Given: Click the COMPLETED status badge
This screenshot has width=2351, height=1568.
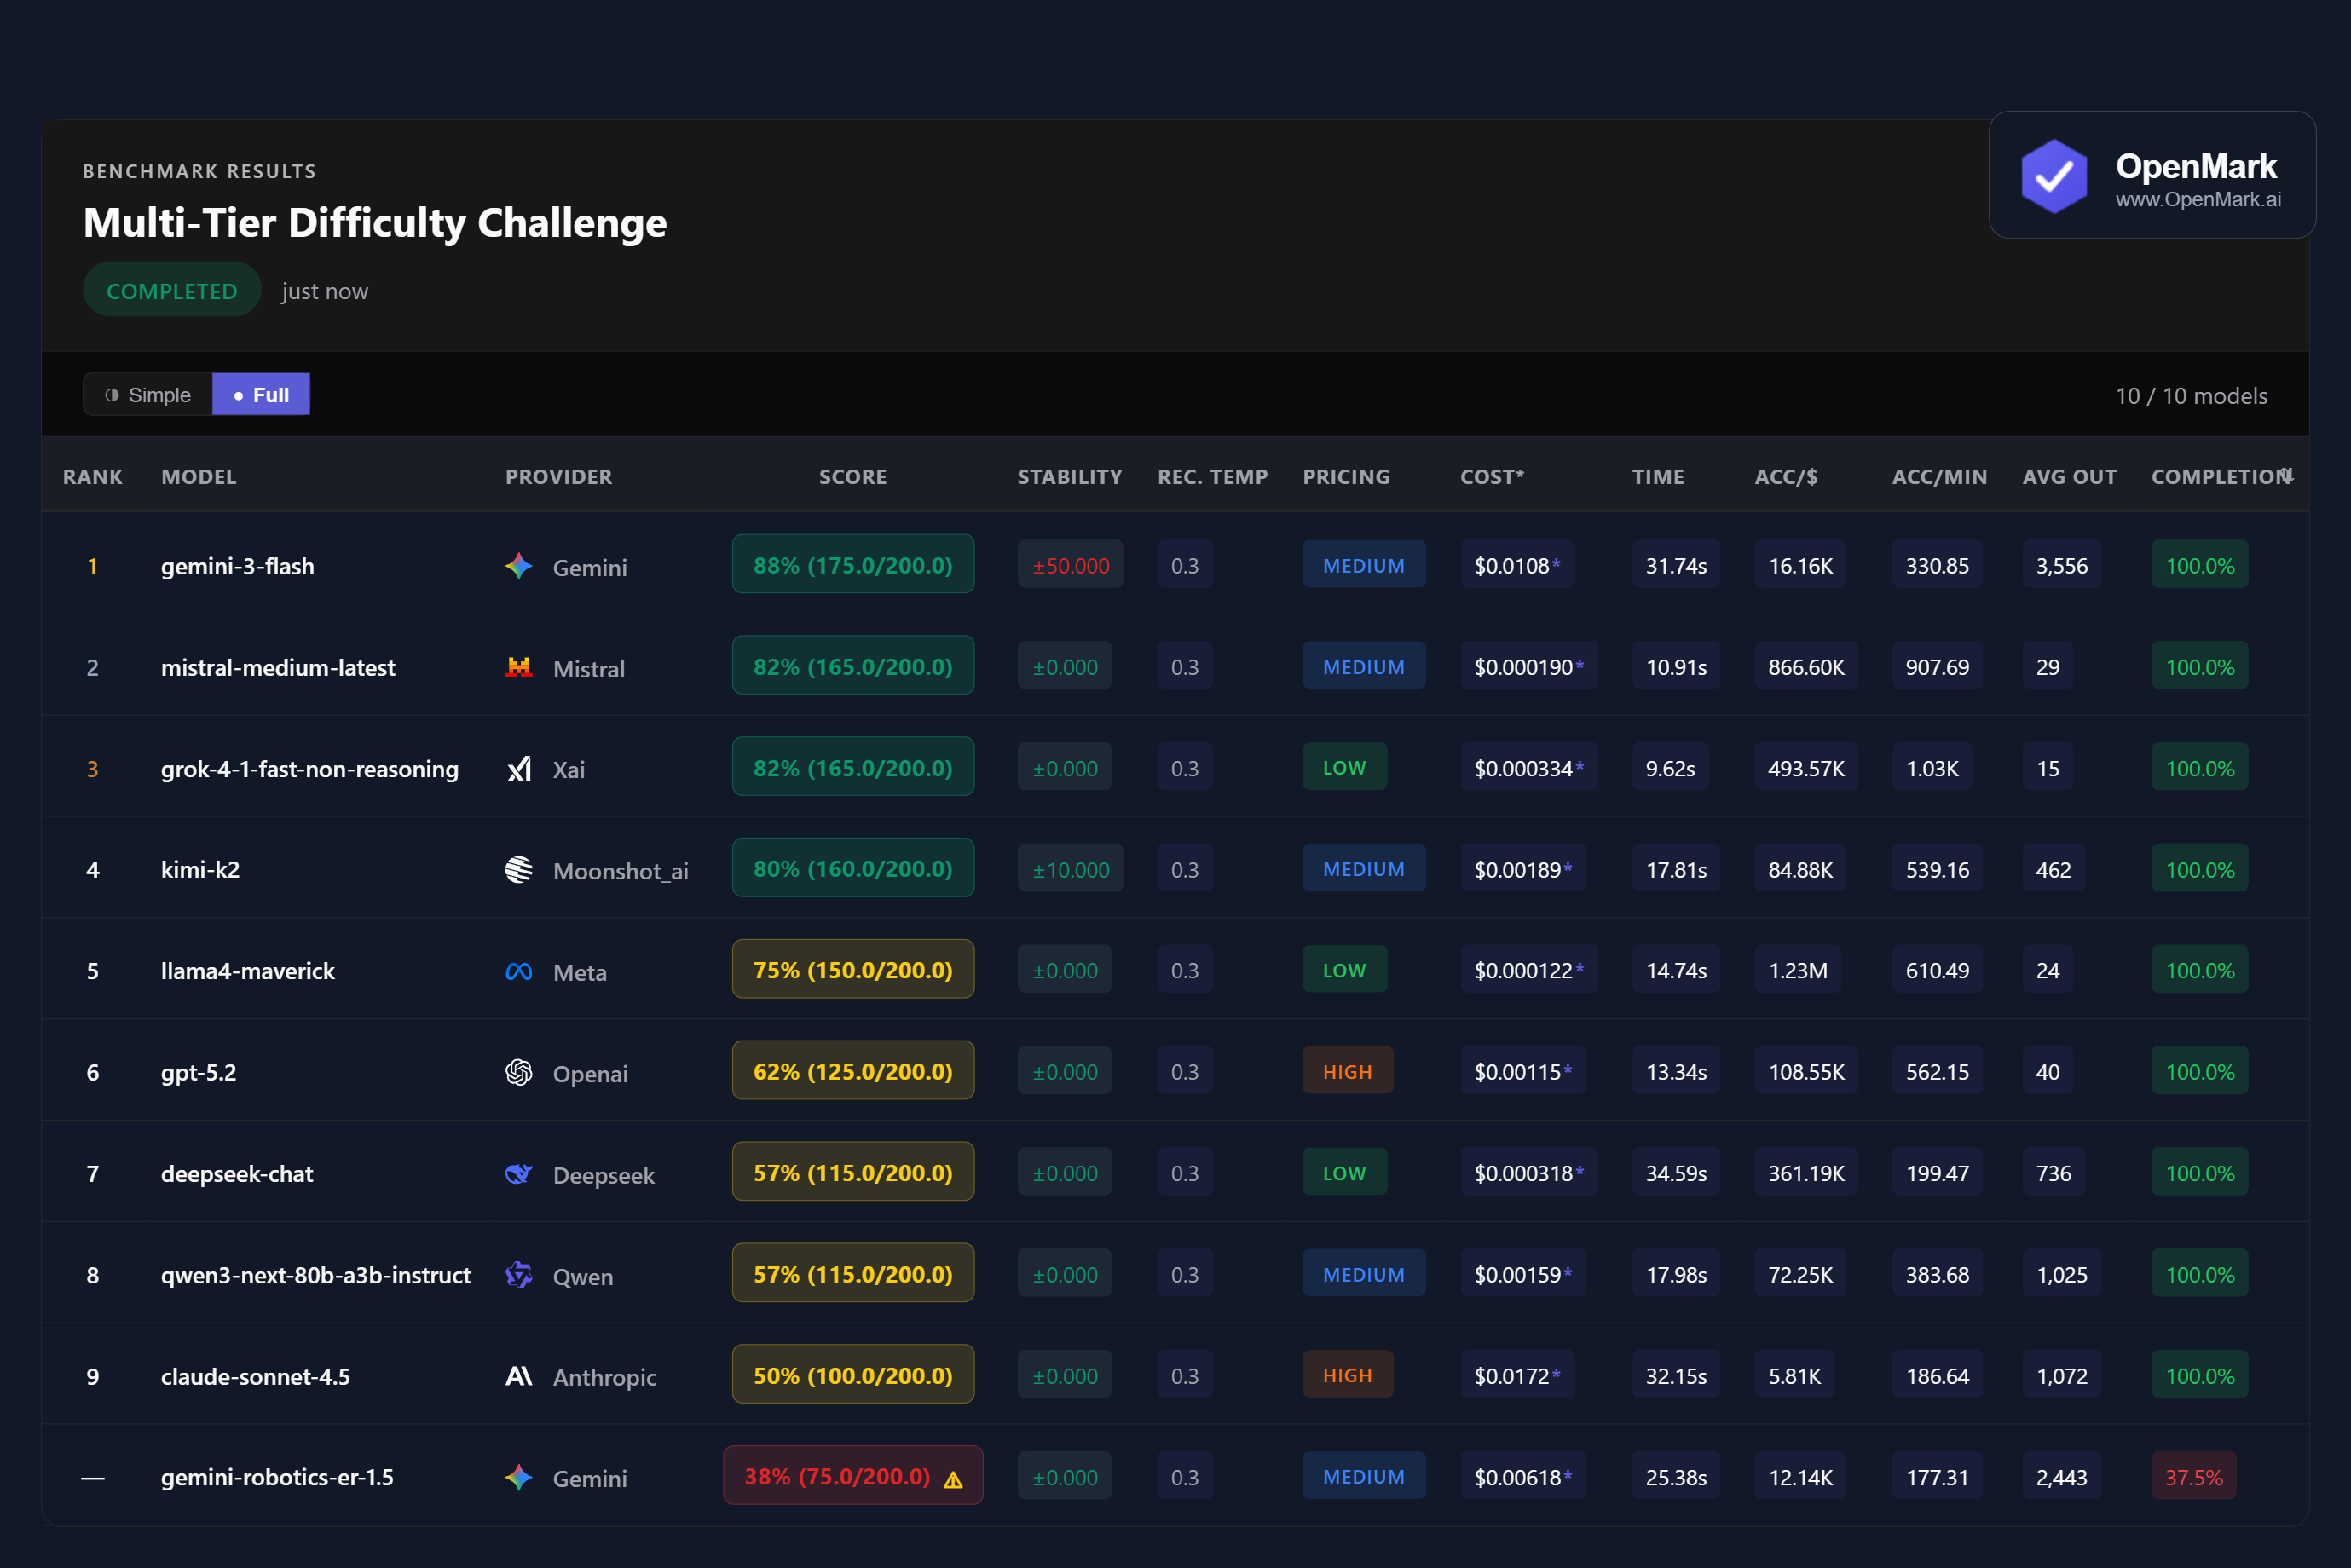Looking at the screenshot, I should click(171, 290).
